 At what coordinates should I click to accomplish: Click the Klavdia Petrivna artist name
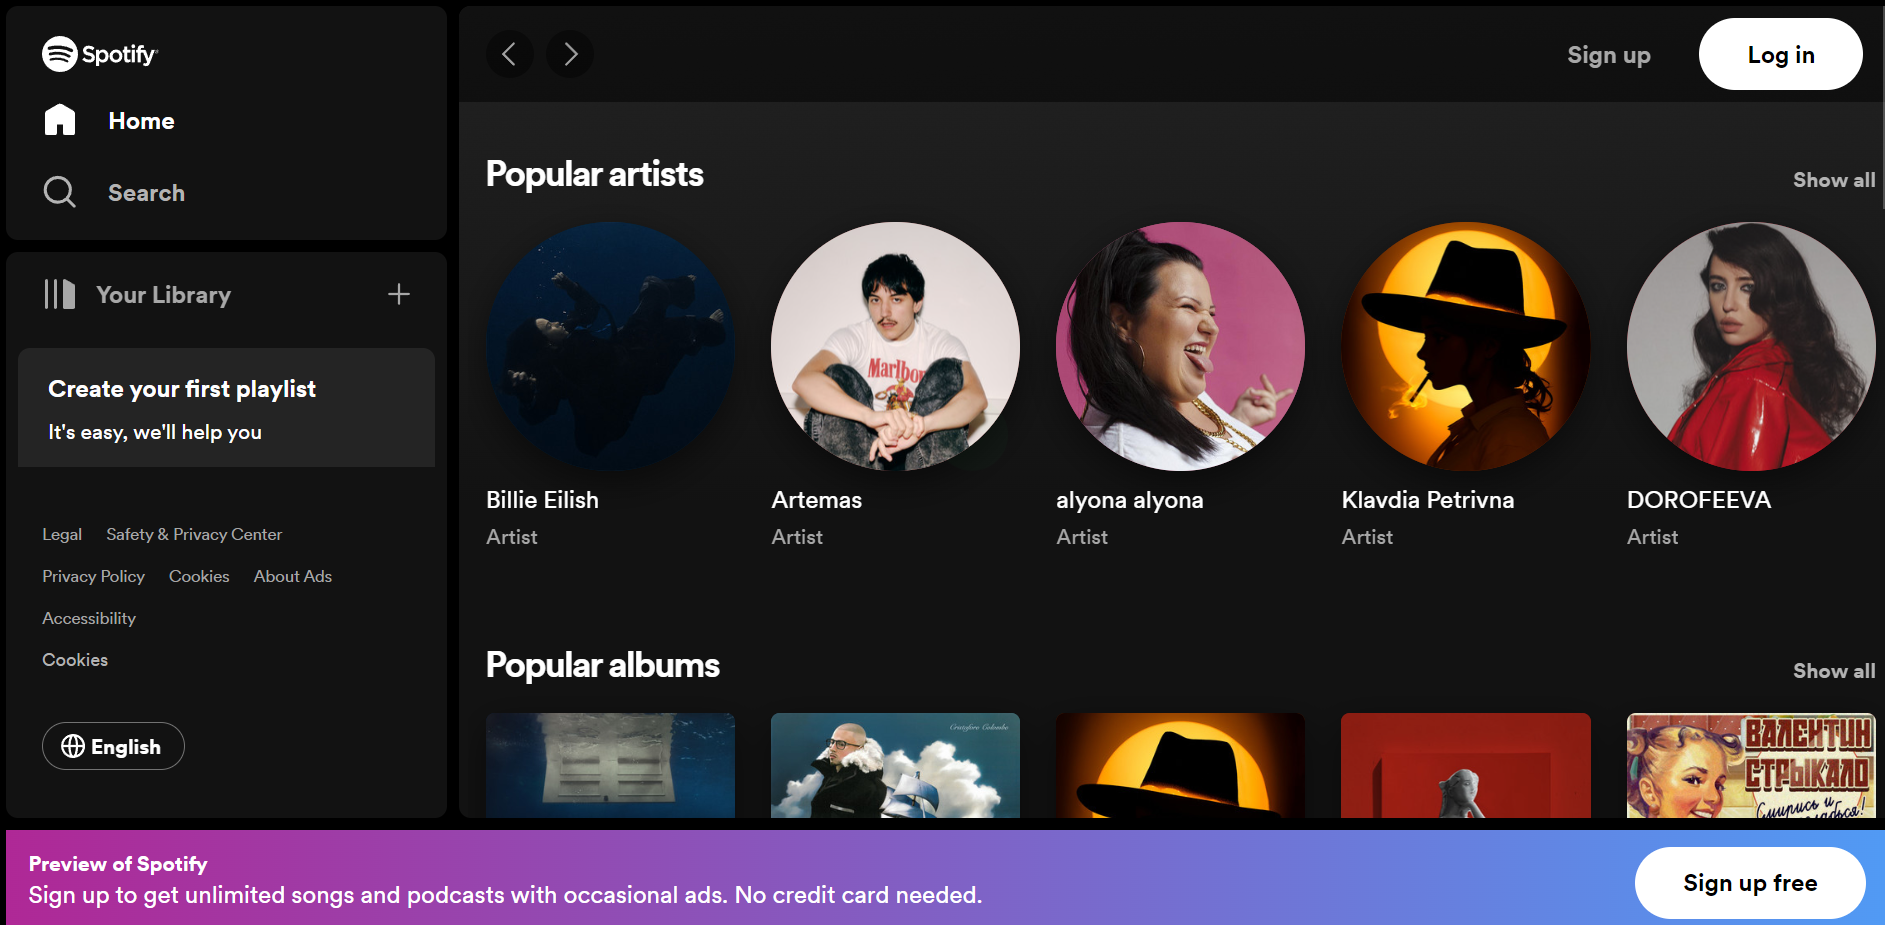point(1428,500)
